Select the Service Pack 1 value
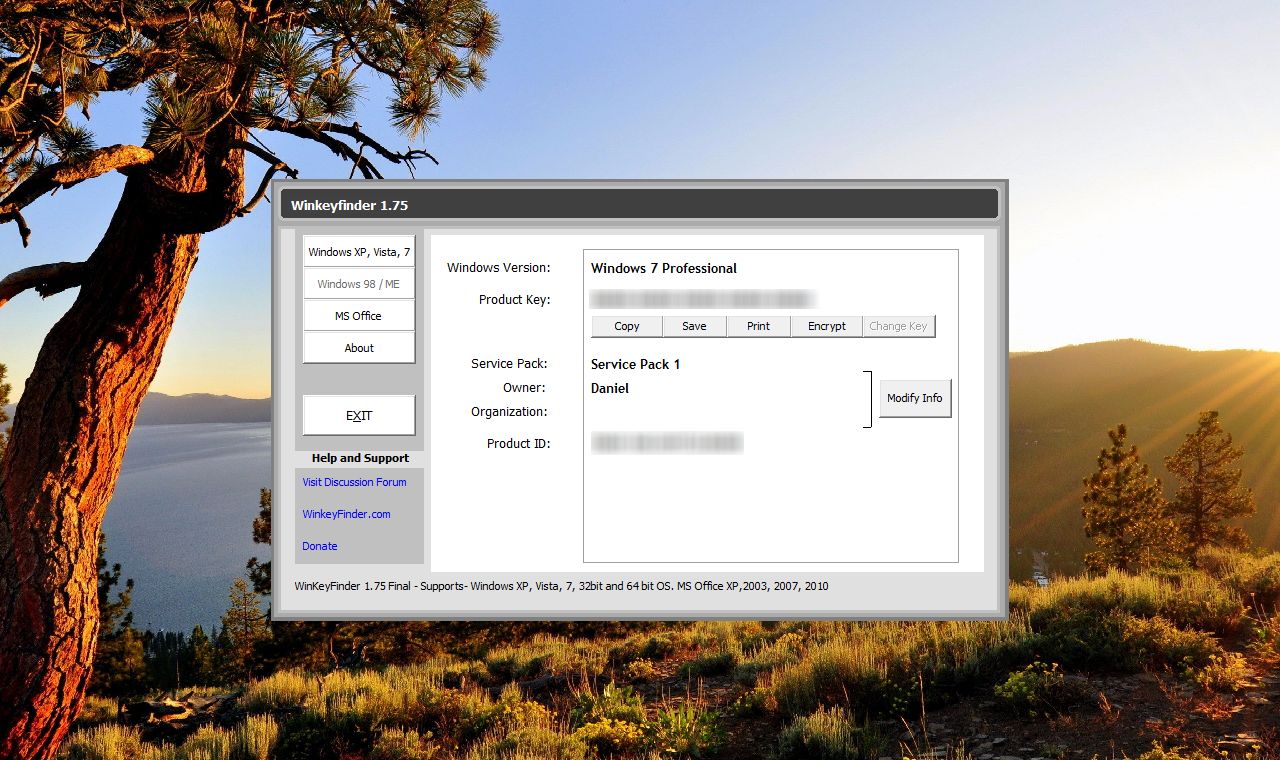 pos(636,364)
